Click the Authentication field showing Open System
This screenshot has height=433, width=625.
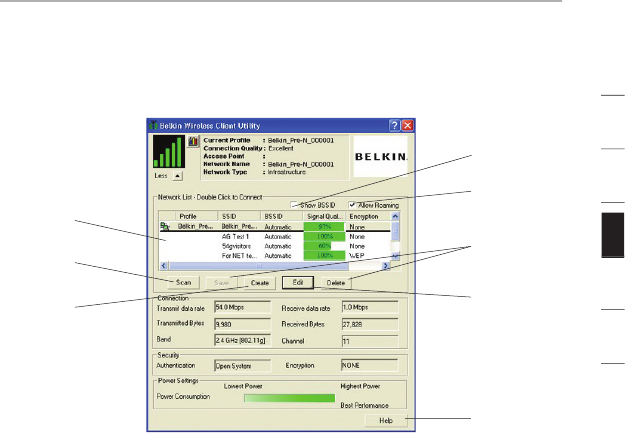pyautogui.click(x=242, y=366)
